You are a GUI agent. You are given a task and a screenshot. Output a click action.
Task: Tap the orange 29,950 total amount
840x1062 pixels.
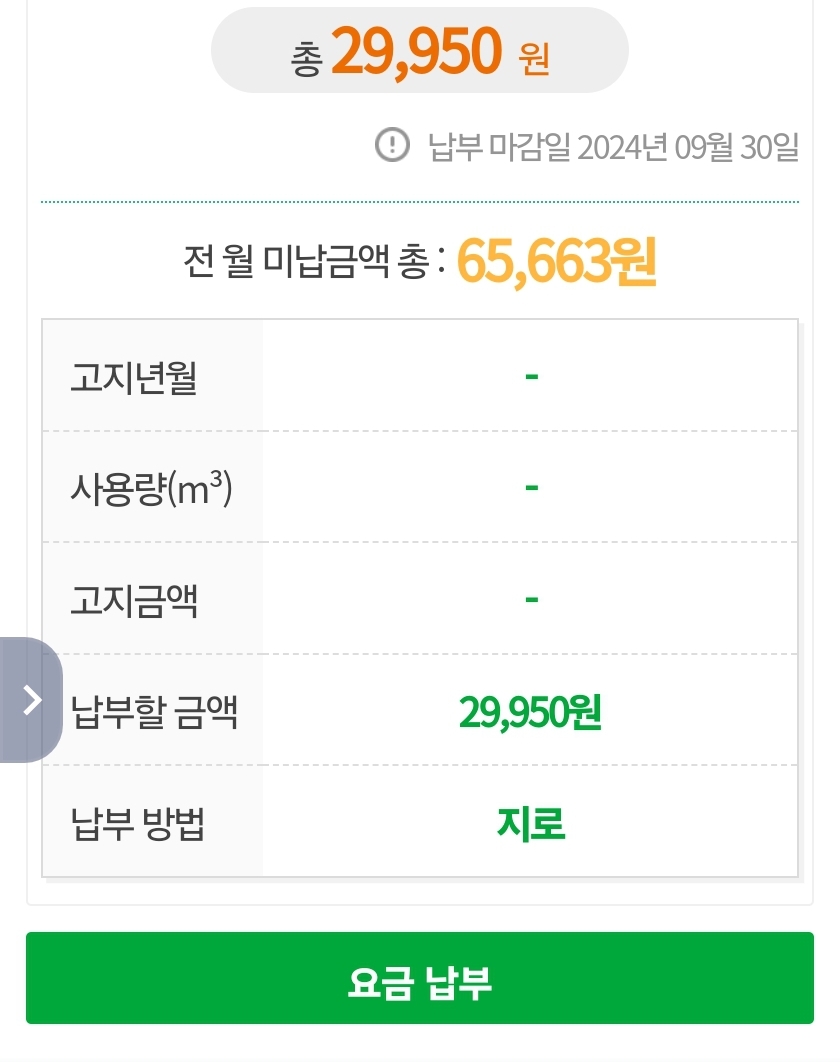[x=415, y=52]
